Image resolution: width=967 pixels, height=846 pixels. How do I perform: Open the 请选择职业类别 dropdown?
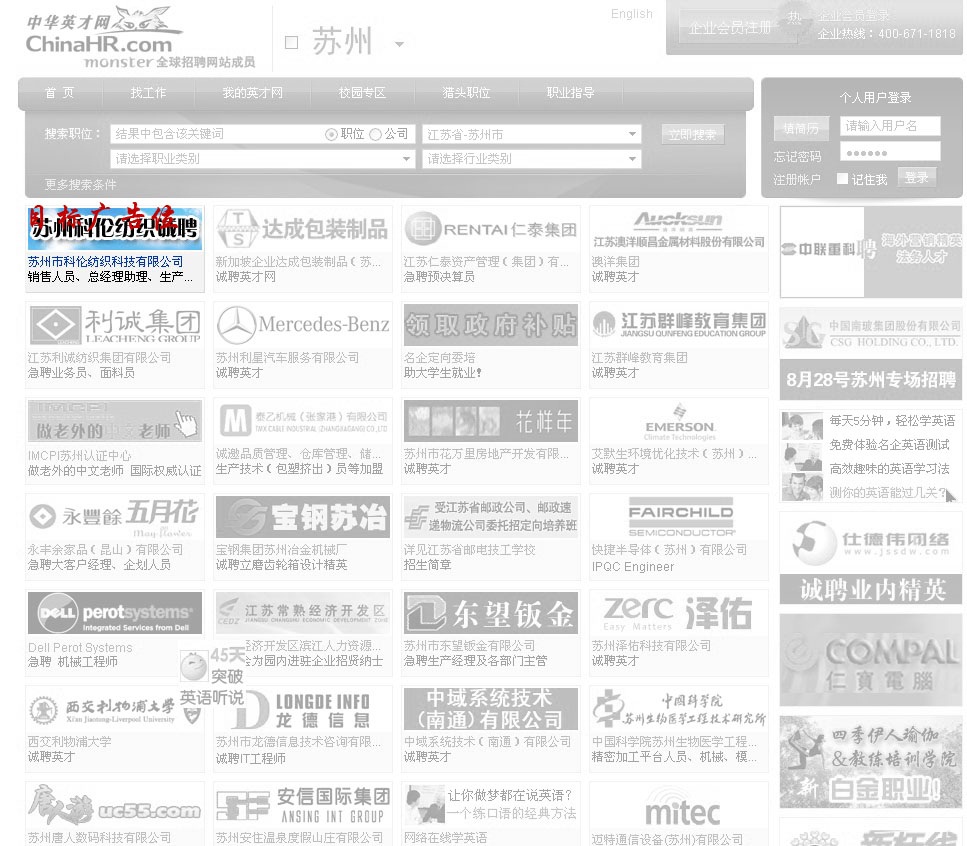click(x=262, y=159)
